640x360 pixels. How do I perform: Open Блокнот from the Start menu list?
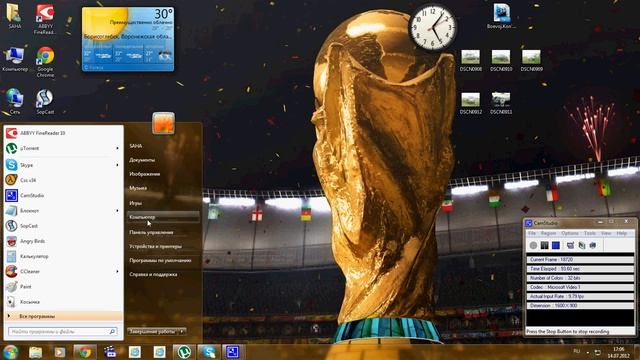(63, 211)
